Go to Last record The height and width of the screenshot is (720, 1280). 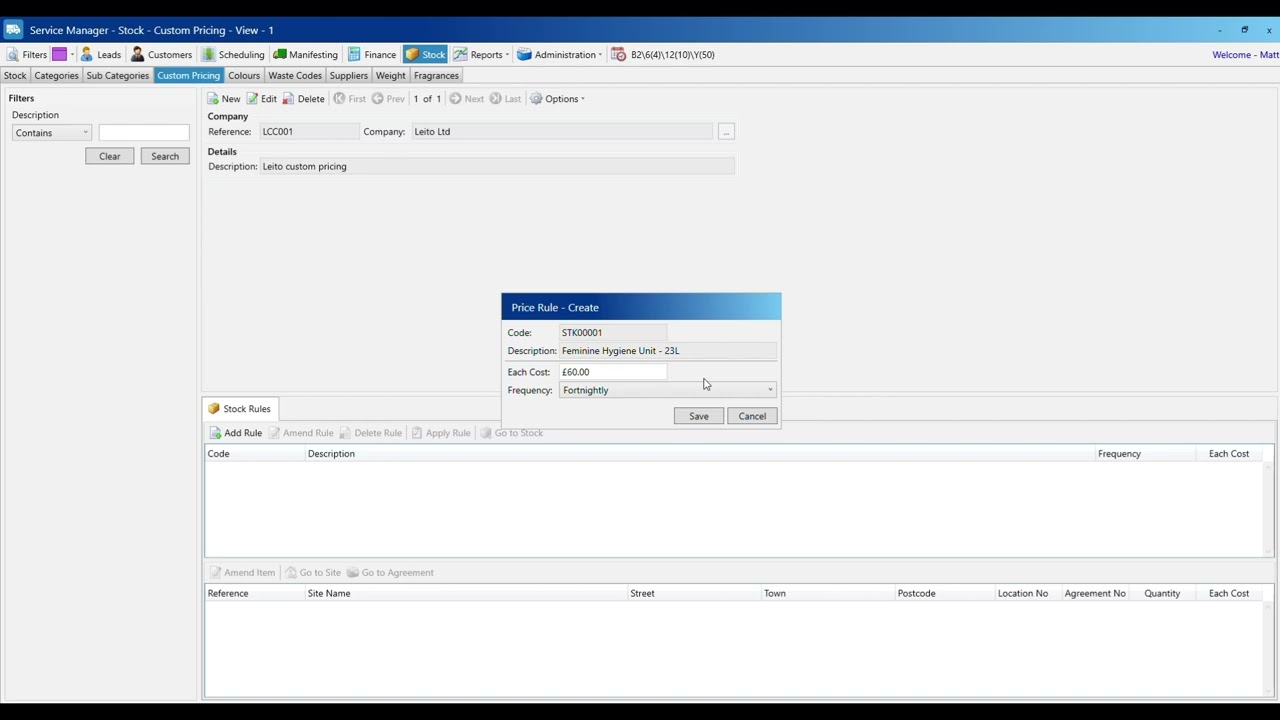coord(505,99)
